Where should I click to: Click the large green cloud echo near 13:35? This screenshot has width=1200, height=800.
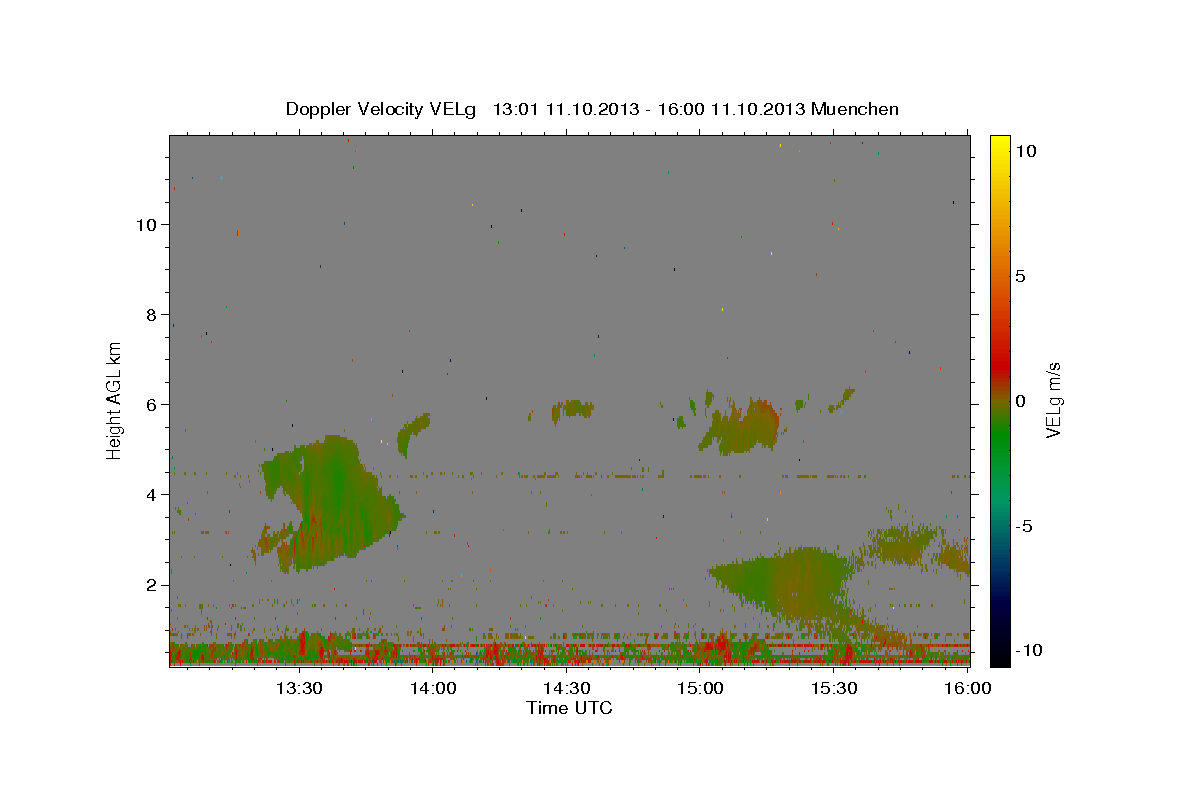click(330, 503)
